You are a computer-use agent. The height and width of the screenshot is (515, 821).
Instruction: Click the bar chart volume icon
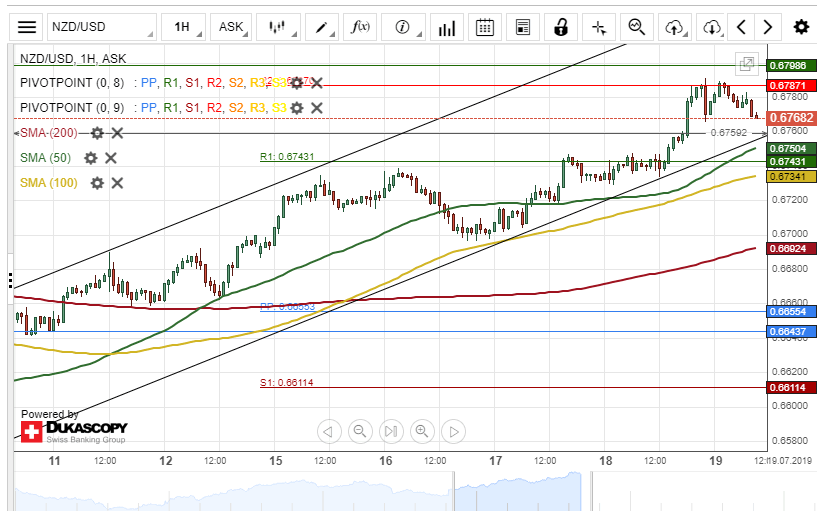coord(447,27)
